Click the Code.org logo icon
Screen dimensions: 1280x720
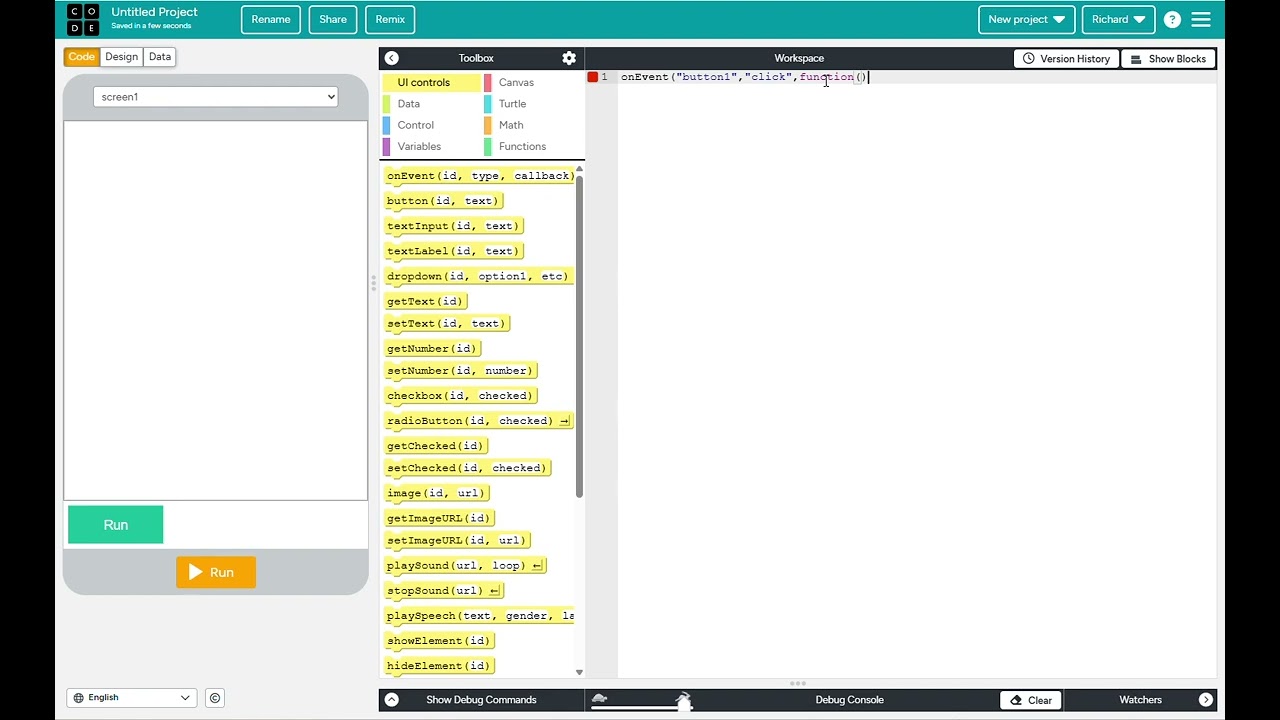[x=83, y=19]
